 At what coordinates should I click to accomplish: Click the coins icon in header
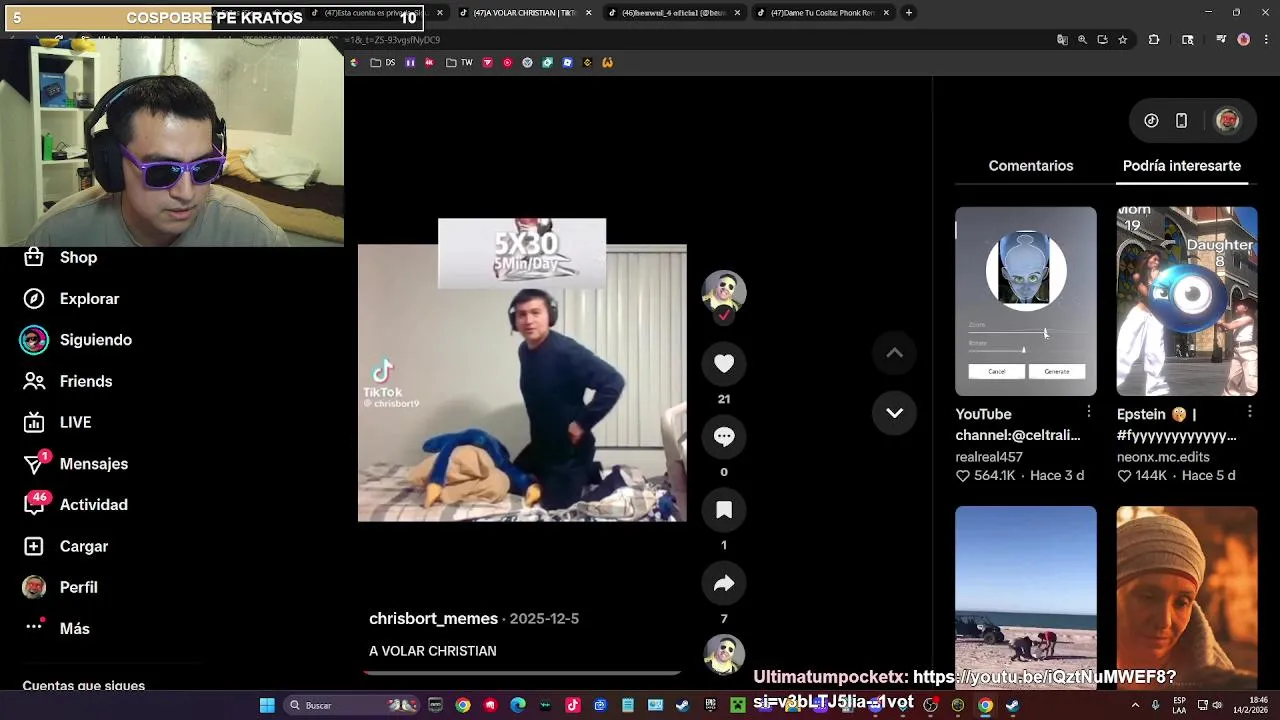click(1151, 121)
